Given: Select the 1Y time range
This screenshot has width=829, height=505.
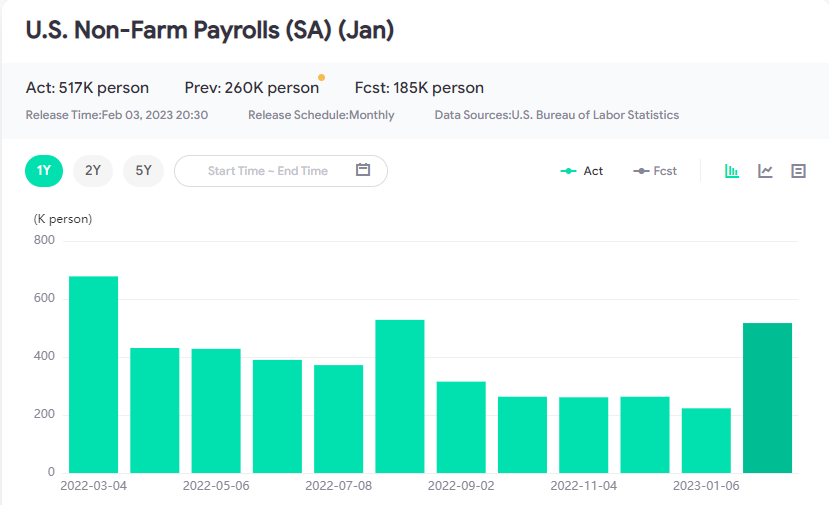Looking at the screenshot, I should (44, 171).
